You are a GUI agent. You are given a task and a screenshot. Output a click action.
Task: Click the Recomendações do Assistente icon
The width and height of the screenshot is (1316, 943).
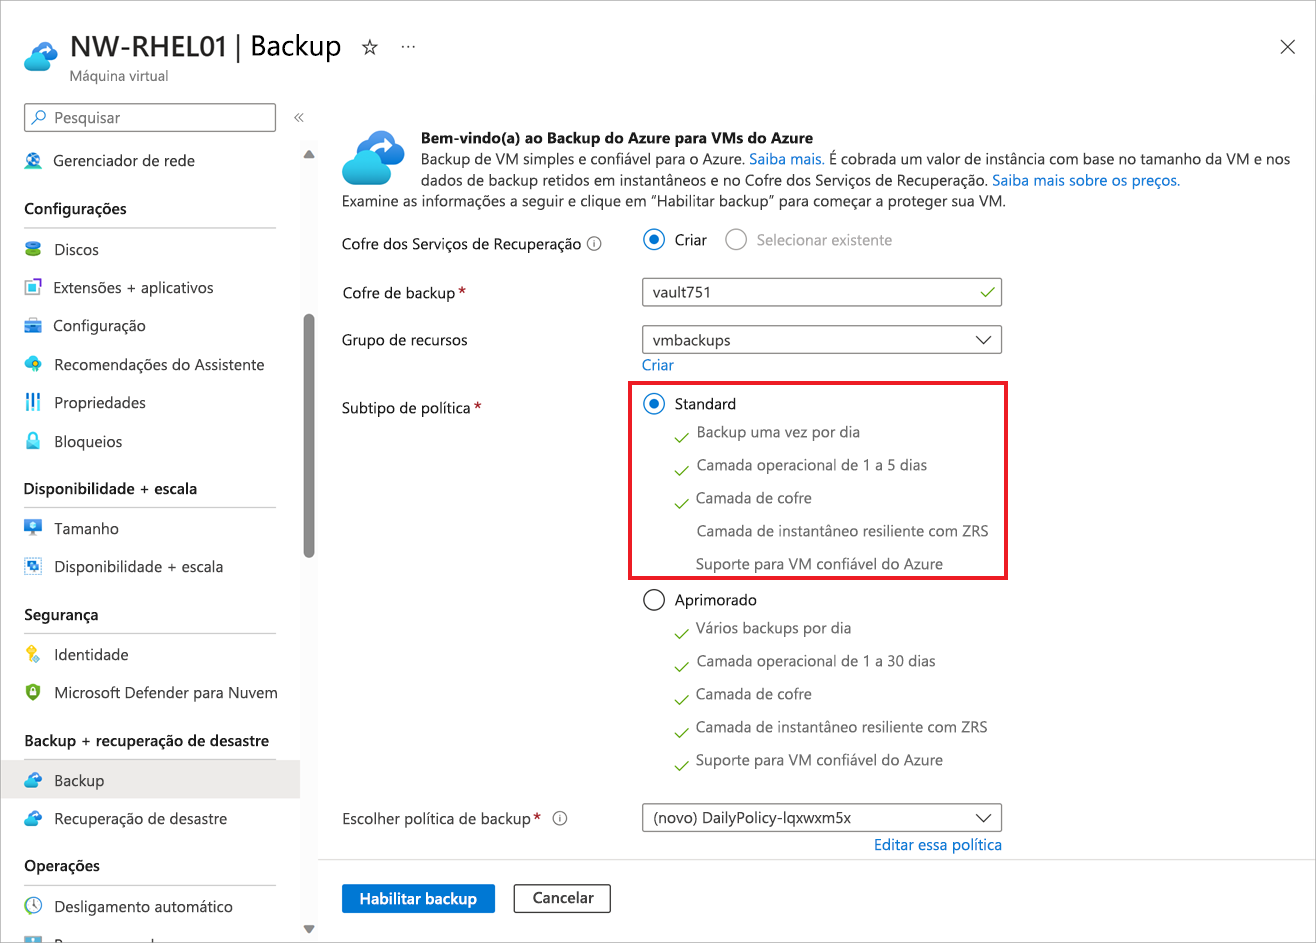pos(33,364)
